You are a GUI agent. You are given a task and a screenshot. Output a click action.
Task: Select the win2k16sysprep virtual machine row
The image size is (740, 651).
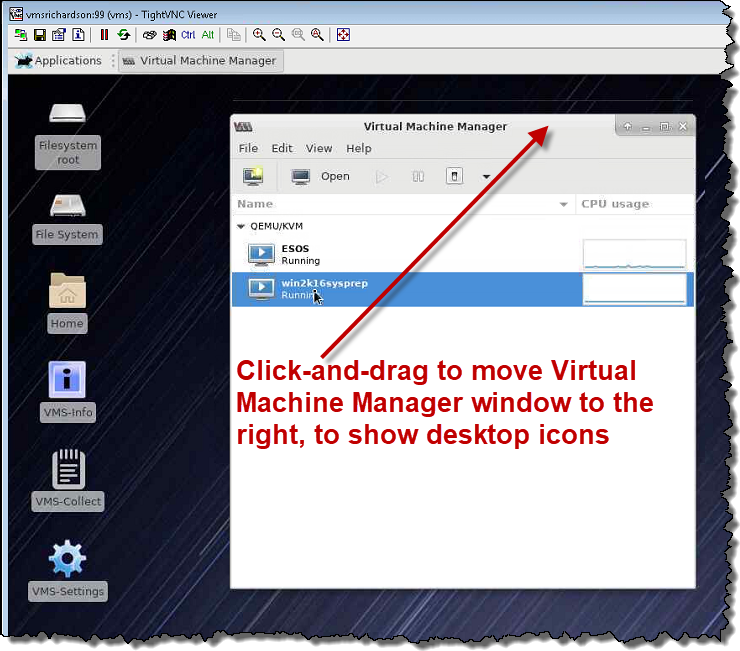[x=462, y=289]
